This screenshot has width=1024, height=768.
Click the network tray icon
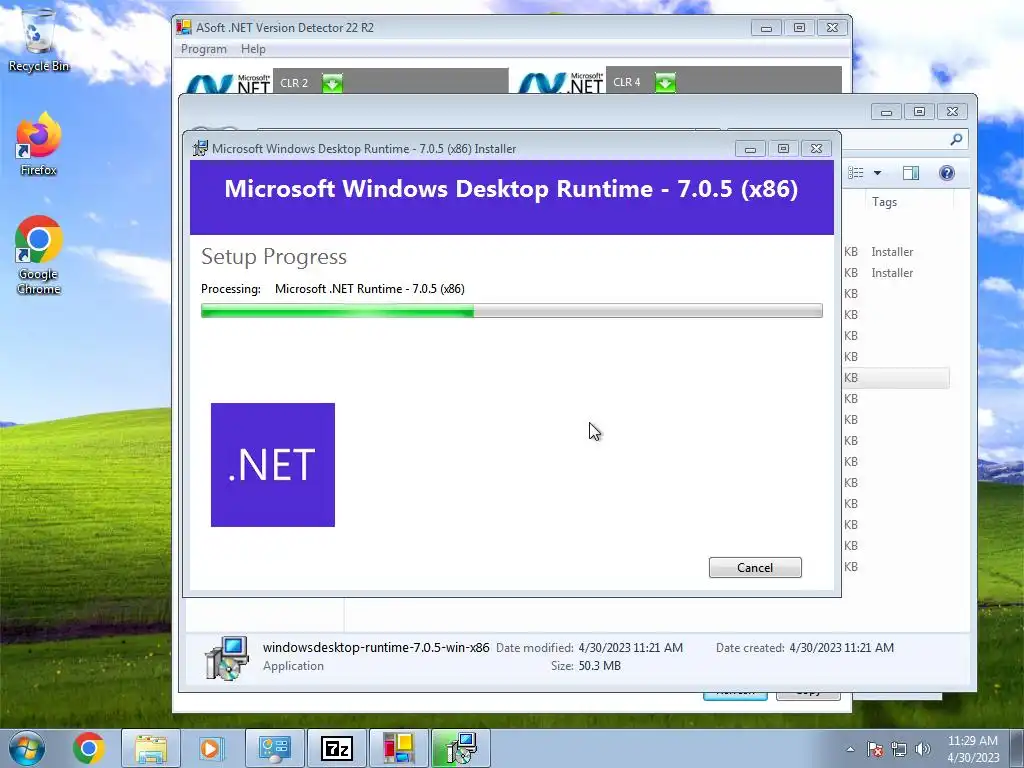pos(899,749)
